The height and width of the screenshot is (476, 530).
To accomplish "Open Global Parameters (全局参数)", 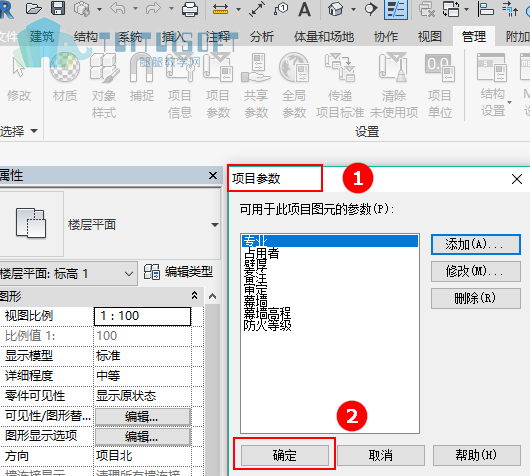I will pyautogui.click(x=294, y=86).
